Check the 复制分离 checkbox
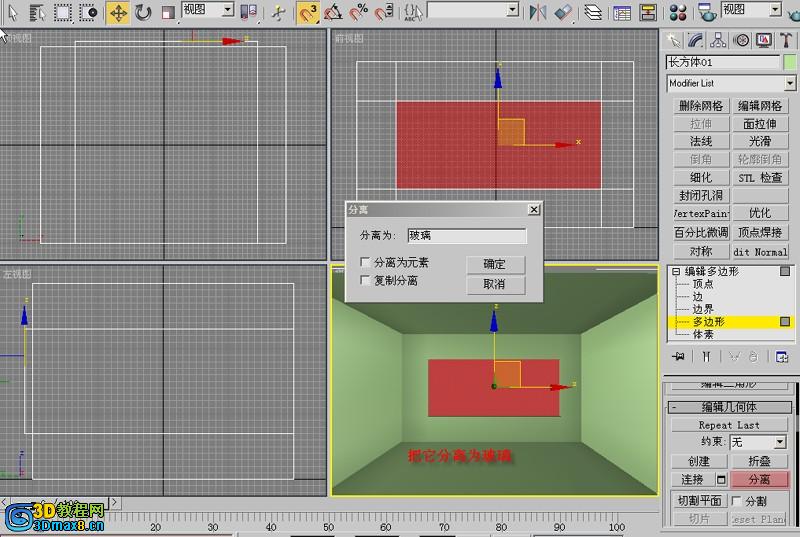 (x=365, y=280)
